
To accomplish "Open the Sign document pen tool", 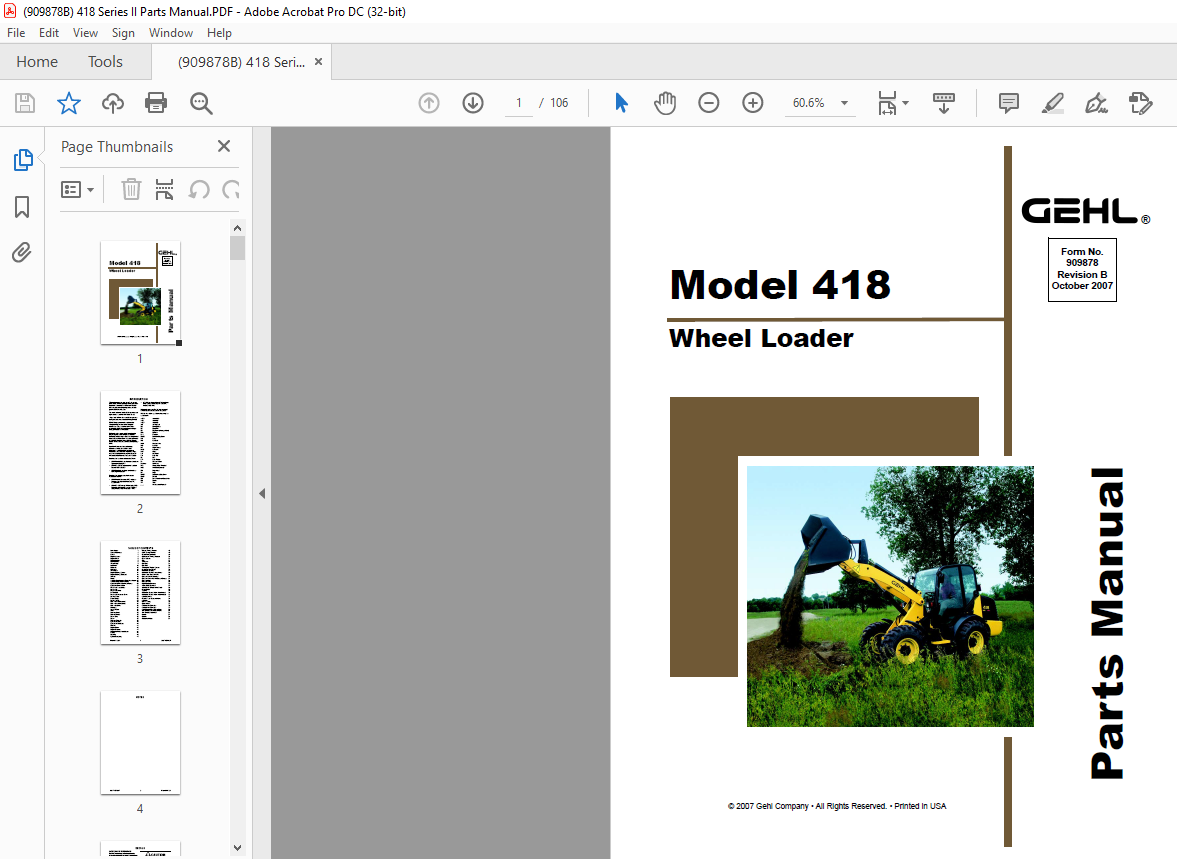I will coord(1097,103).
